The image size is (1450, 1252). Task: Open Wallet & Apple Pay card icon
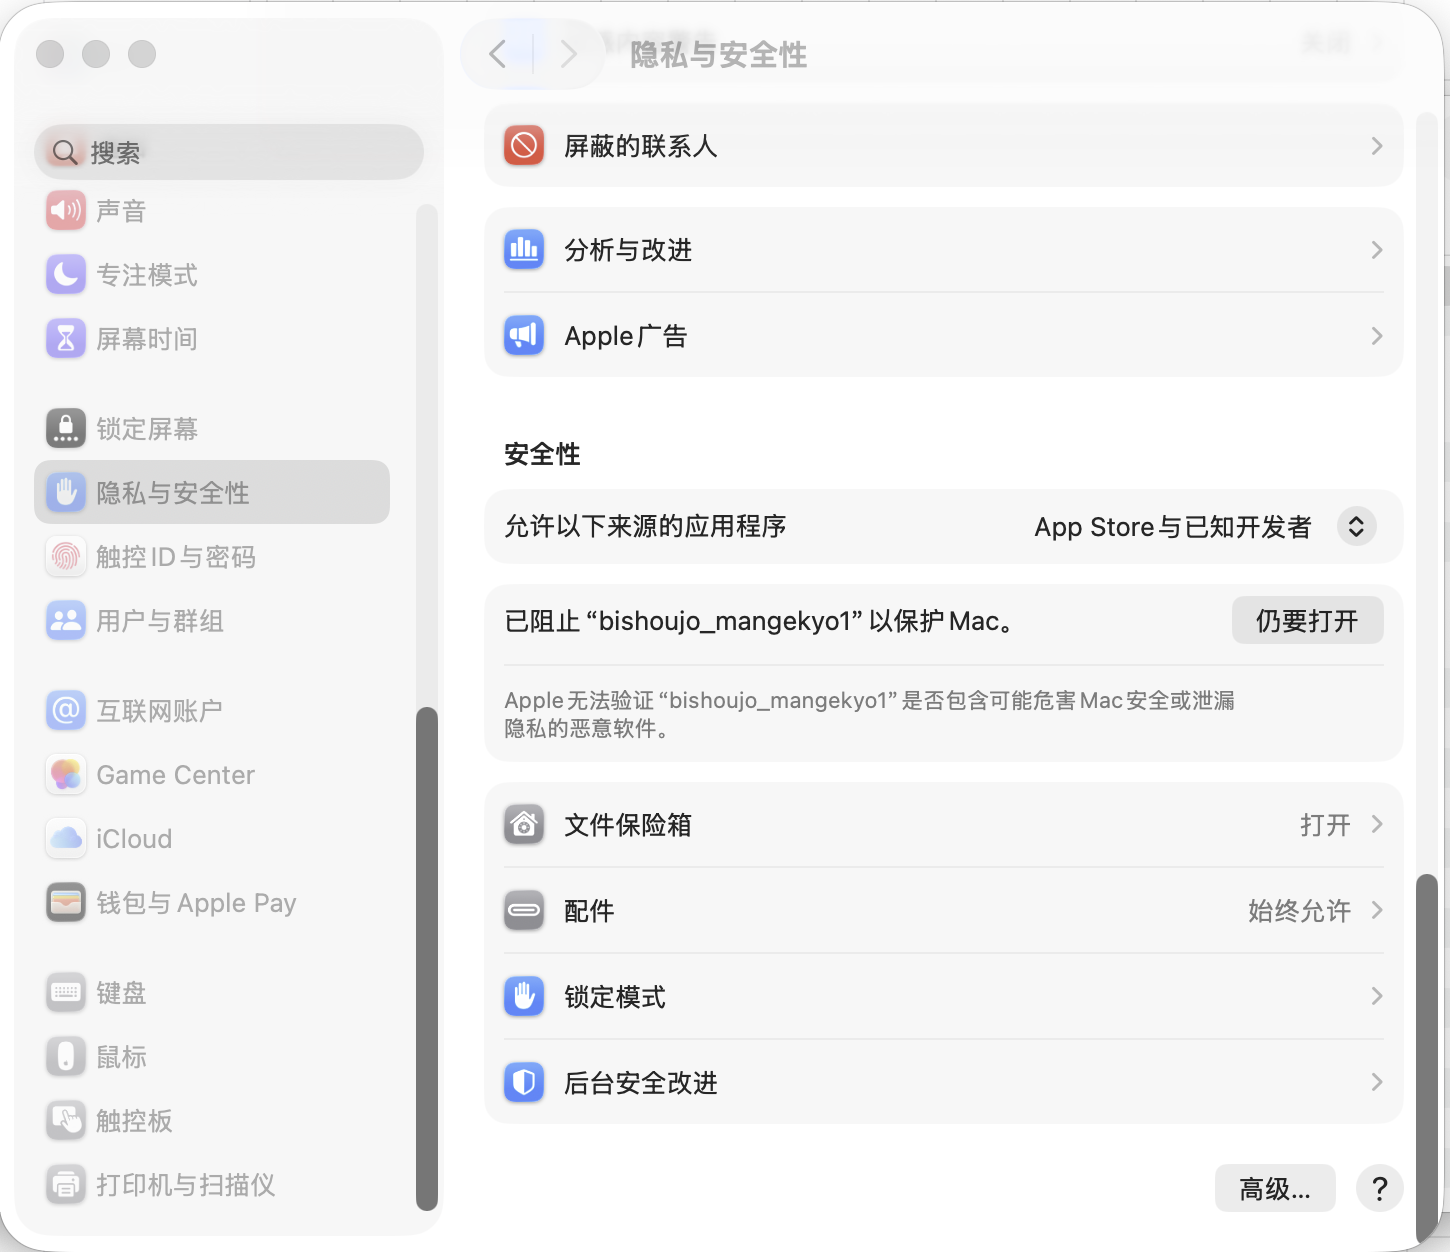coord(66,902)
